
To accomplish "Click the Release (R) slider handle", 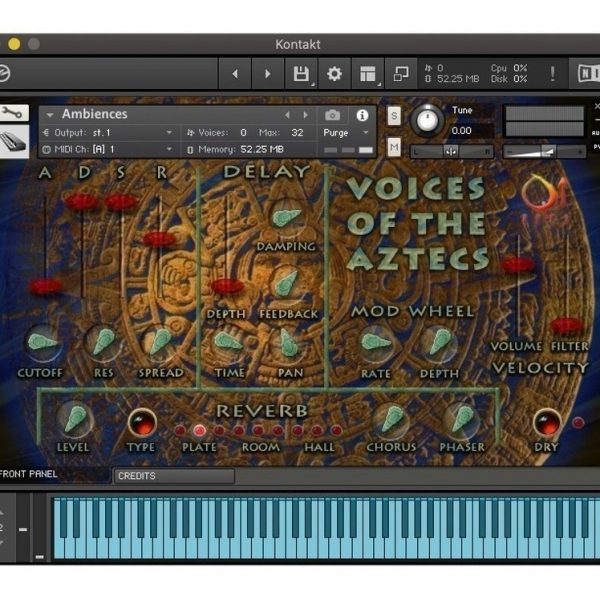I will (159, 239).
